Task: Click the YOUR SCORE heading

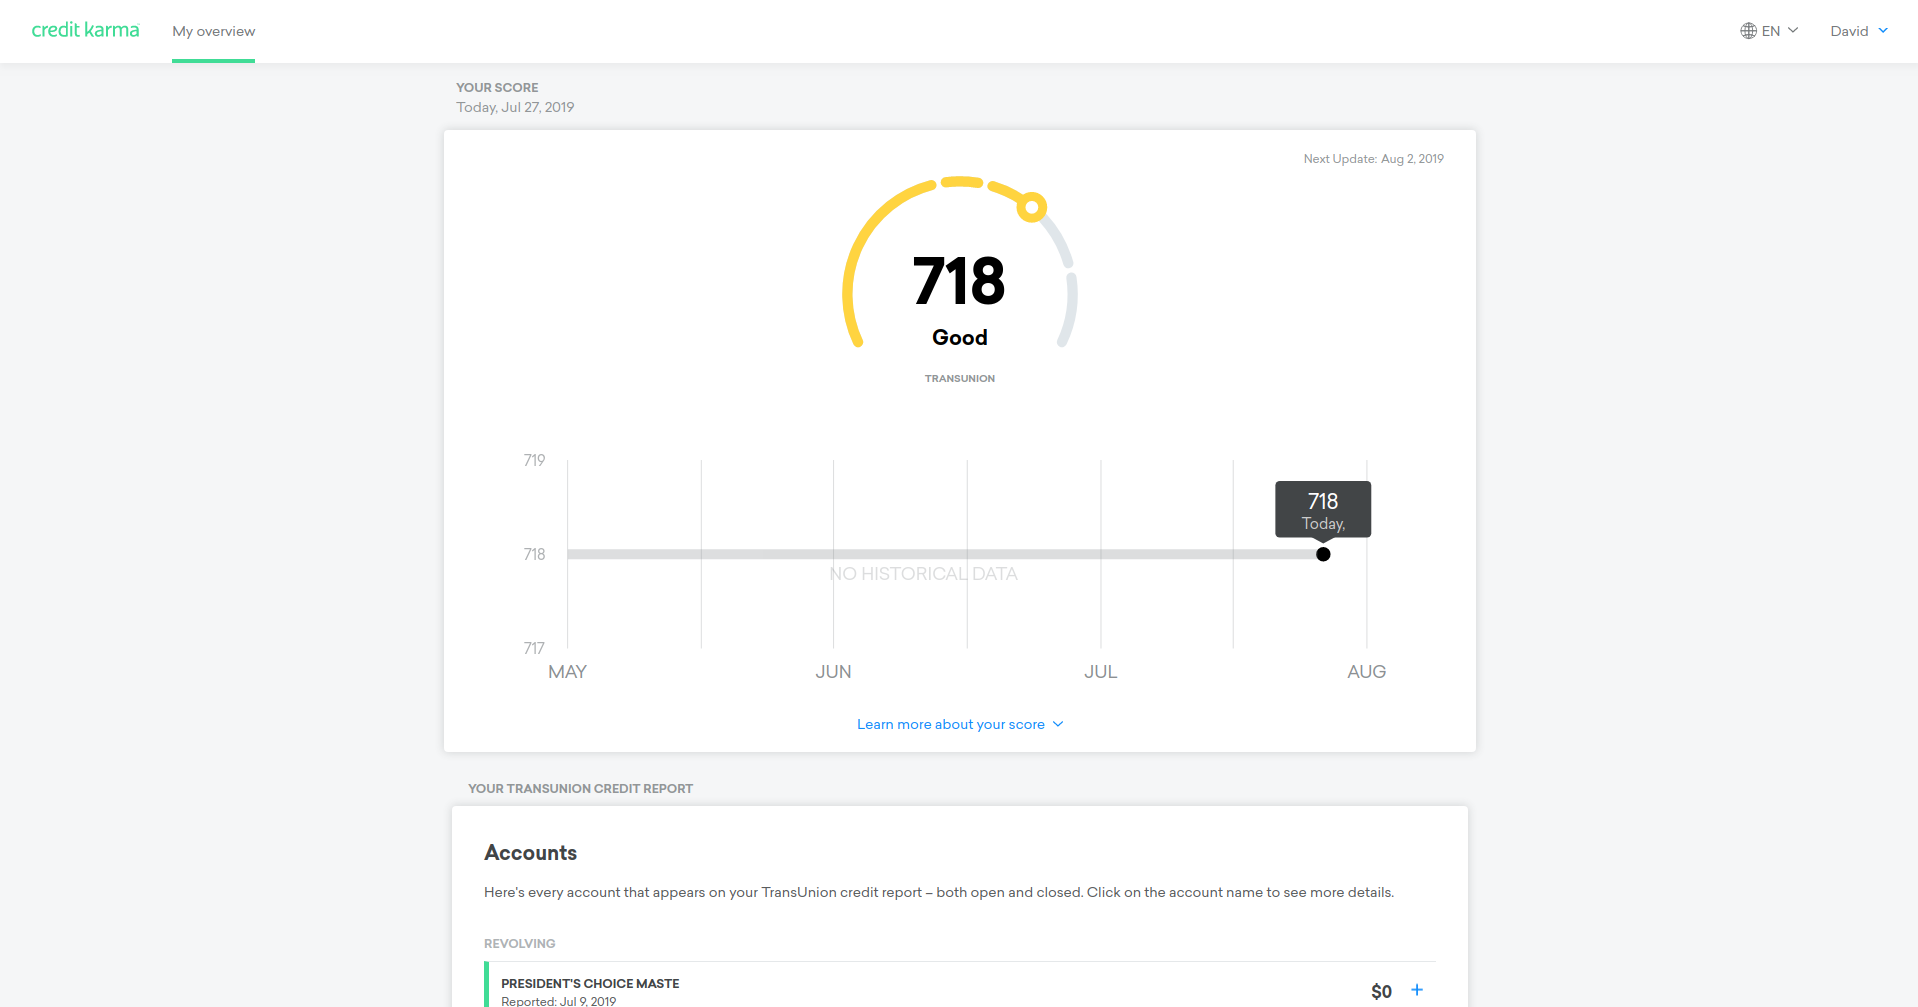Action: point(497,88)
